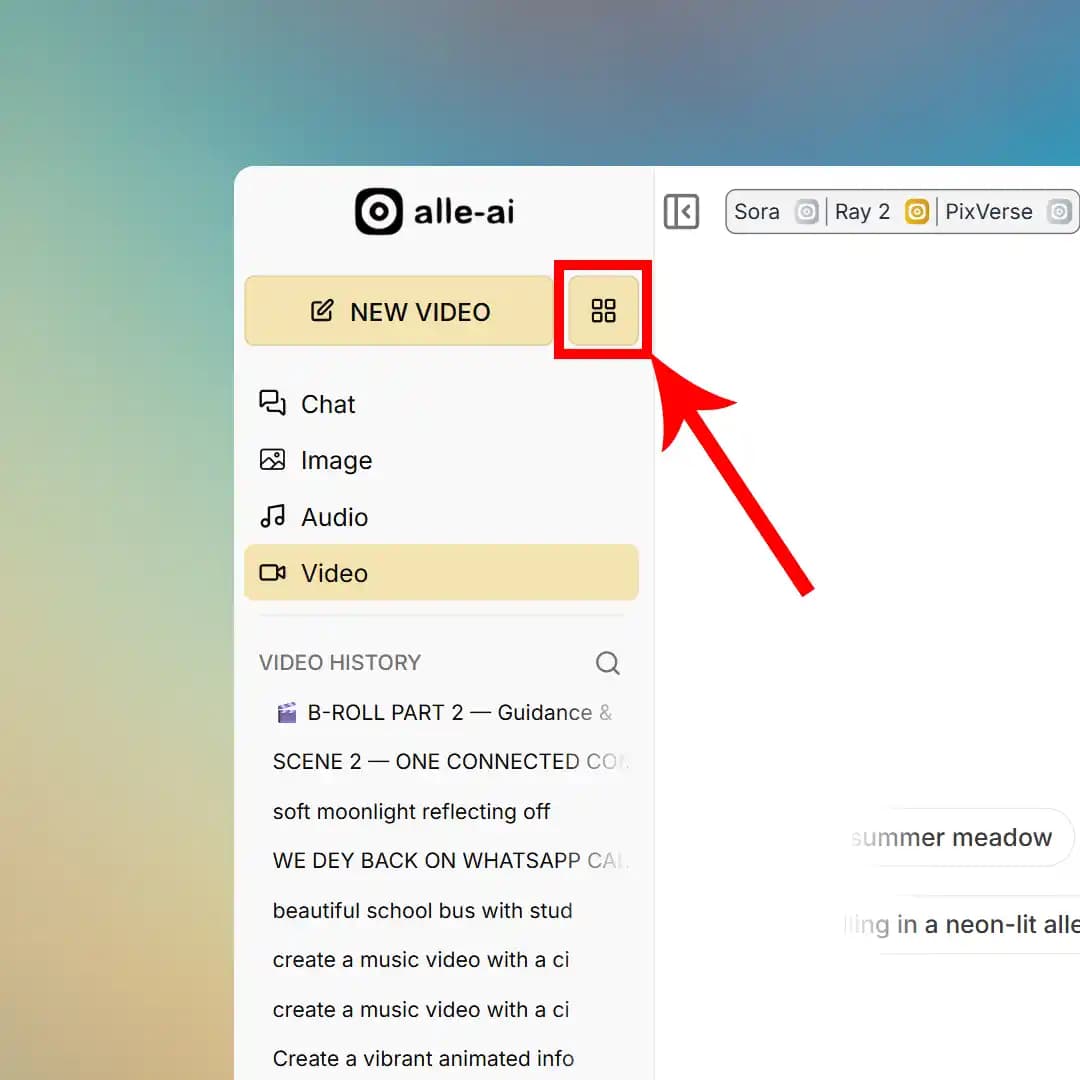
Task: Open soft moonlight reflecting off history item
Action: 411,812
